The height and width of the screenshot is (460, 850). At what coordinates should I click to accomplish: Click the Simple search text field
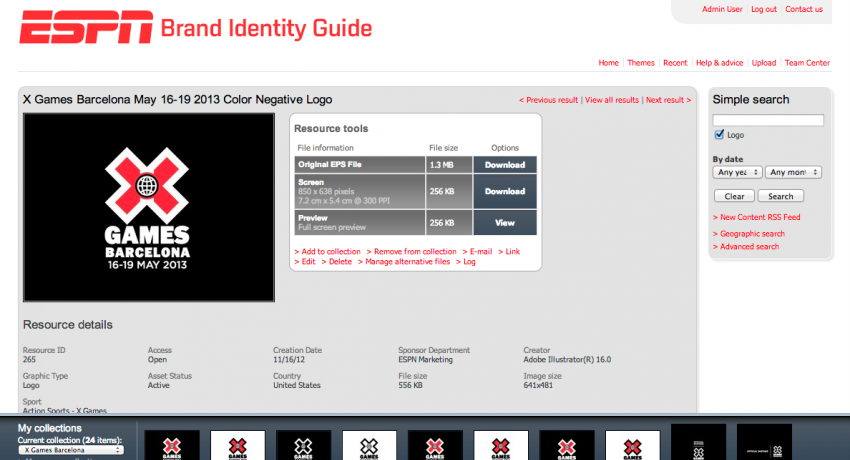[x=768, y=120]
